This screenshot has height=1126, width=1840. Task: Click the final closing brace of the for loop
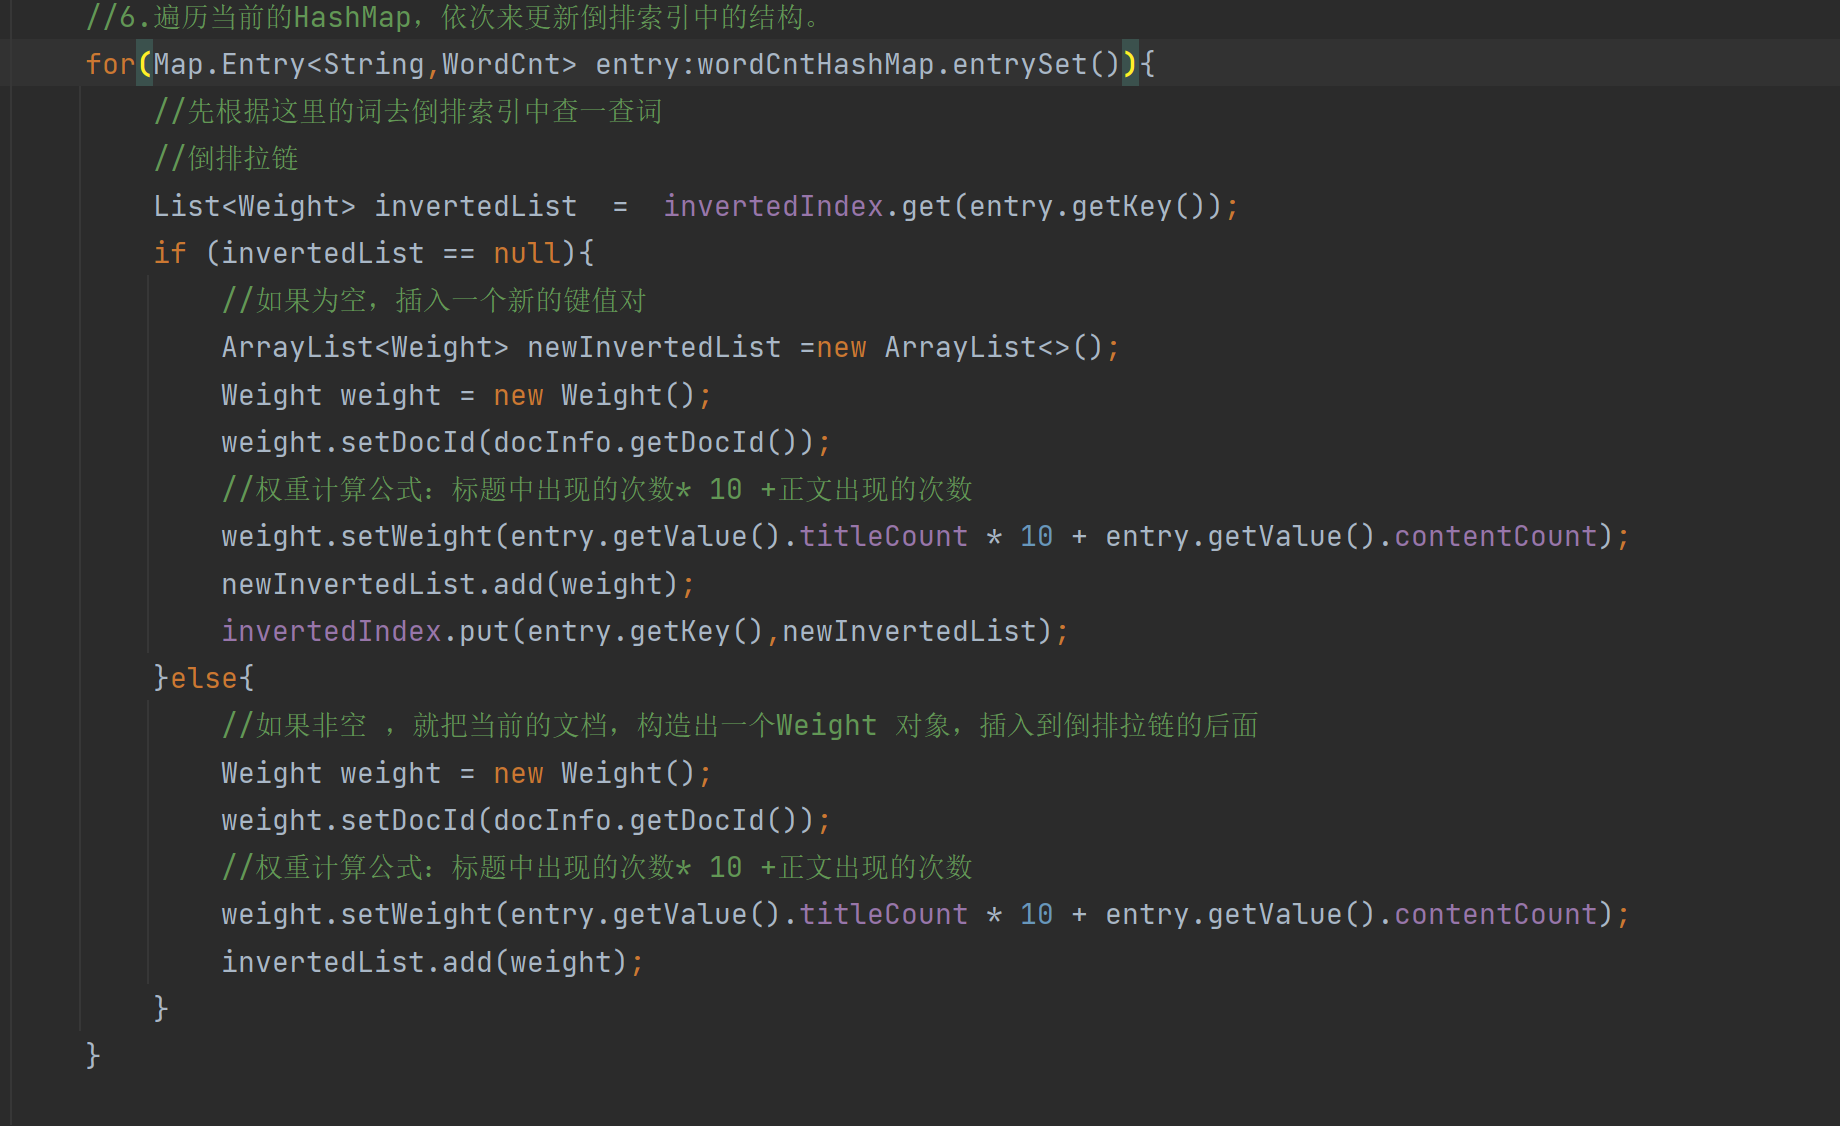(x=93, y=1055)
